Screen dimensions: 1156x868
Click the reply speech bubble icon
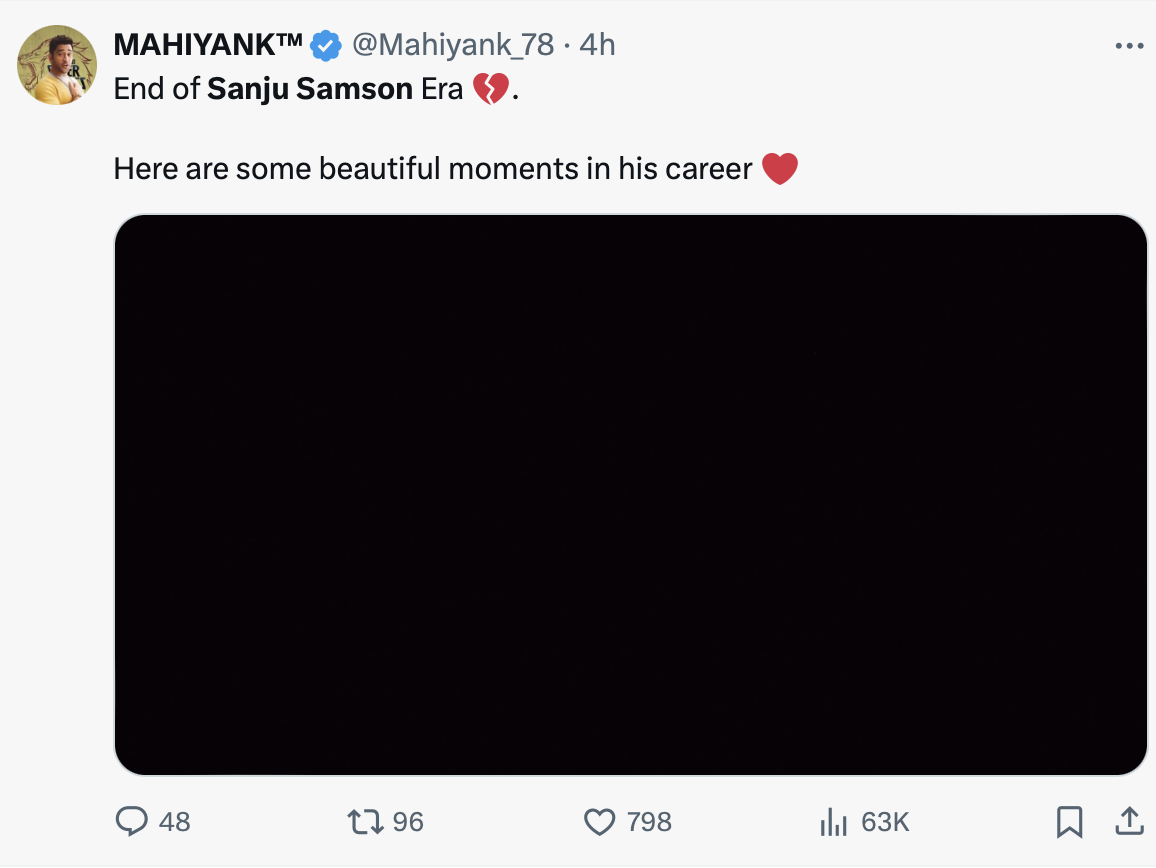point(132,822)
